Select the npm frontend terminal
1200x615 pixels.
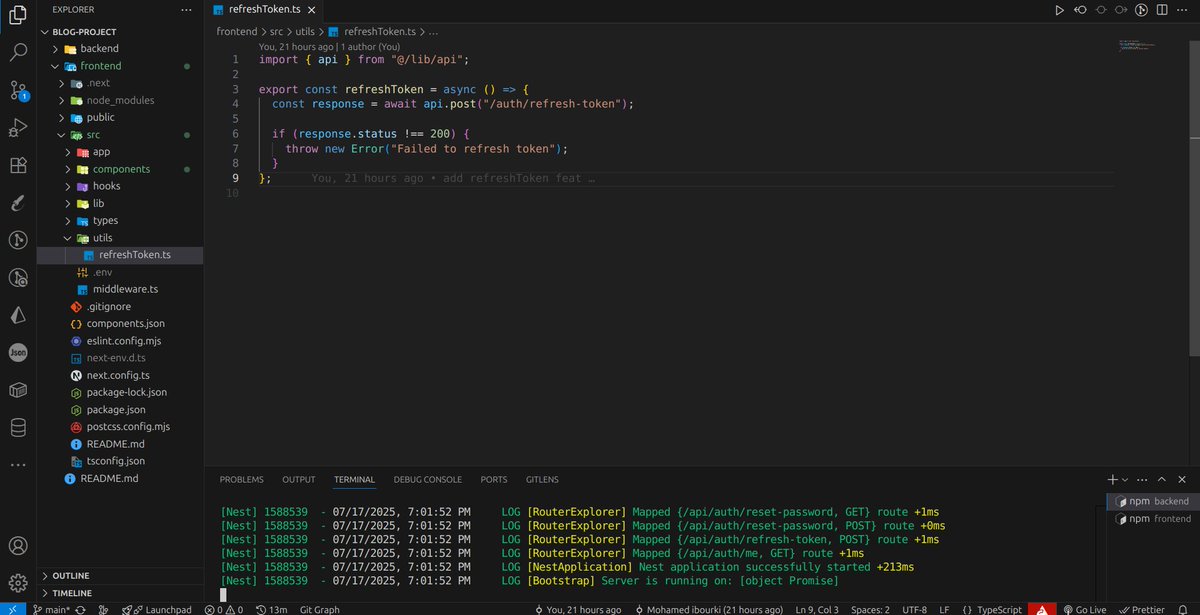[x=1152, y=519]
